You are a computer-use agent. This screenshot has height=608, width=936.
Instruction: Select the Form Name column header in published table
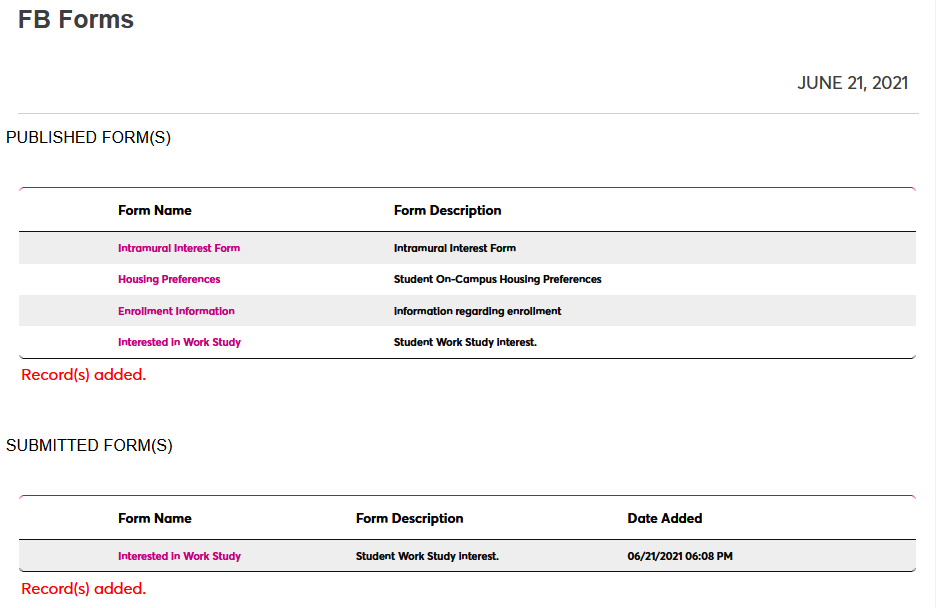[155, 211]
